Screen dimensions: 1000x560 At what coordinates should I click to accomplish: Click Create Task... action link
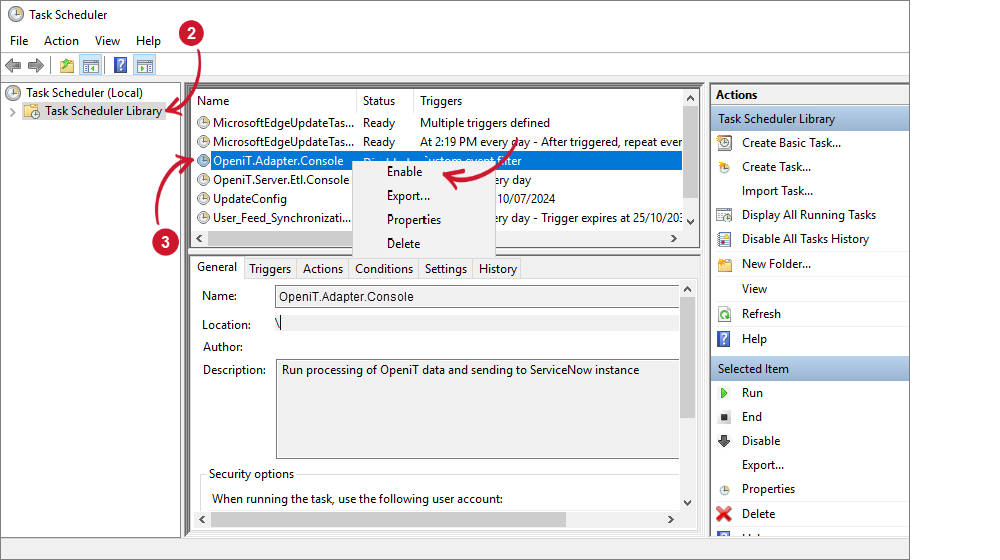coord(776,167)
